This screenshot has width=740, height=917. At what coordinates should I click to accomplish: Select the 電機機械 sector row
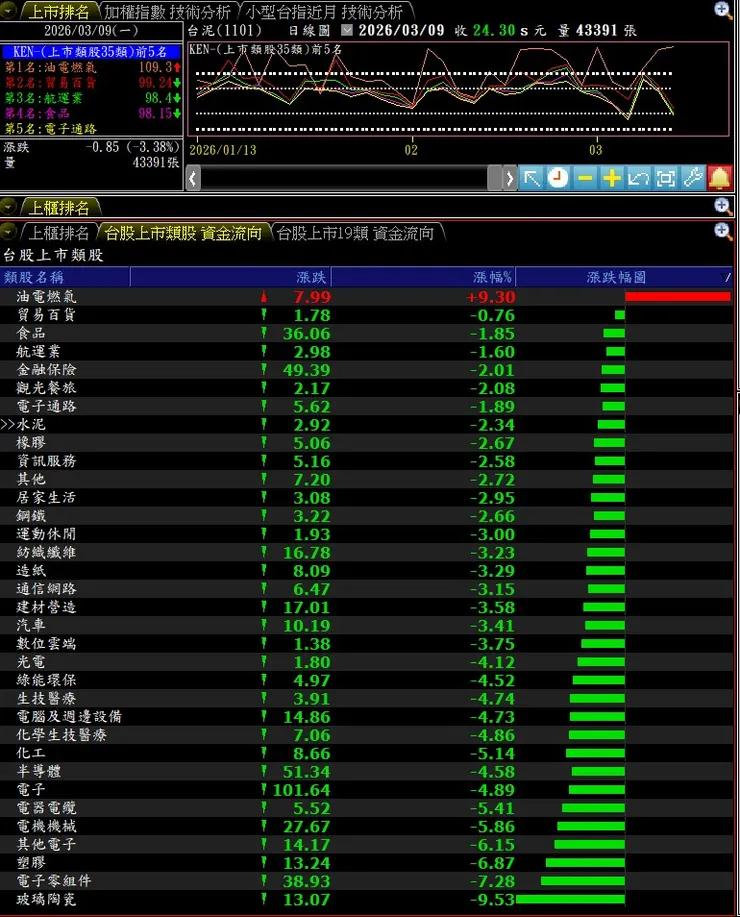[366, 826]
